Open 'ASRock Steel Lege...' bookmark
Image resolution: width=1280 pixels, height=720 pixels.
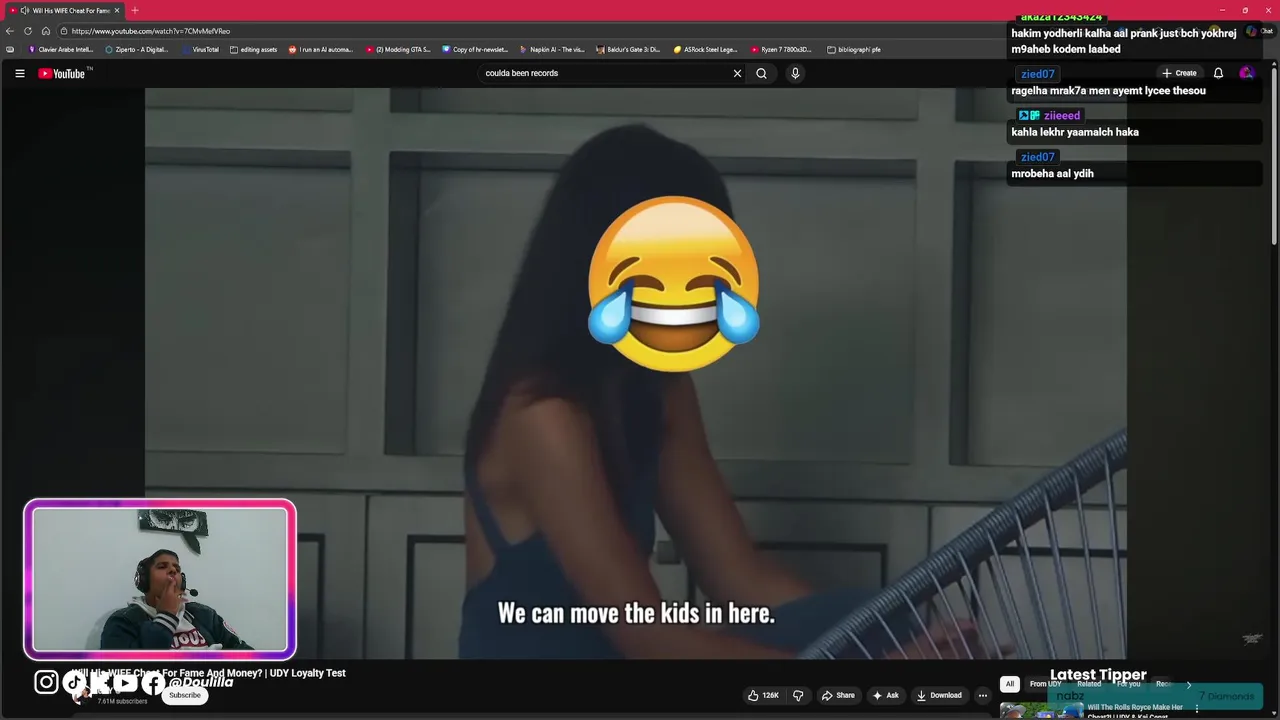(x=705, y=49)
